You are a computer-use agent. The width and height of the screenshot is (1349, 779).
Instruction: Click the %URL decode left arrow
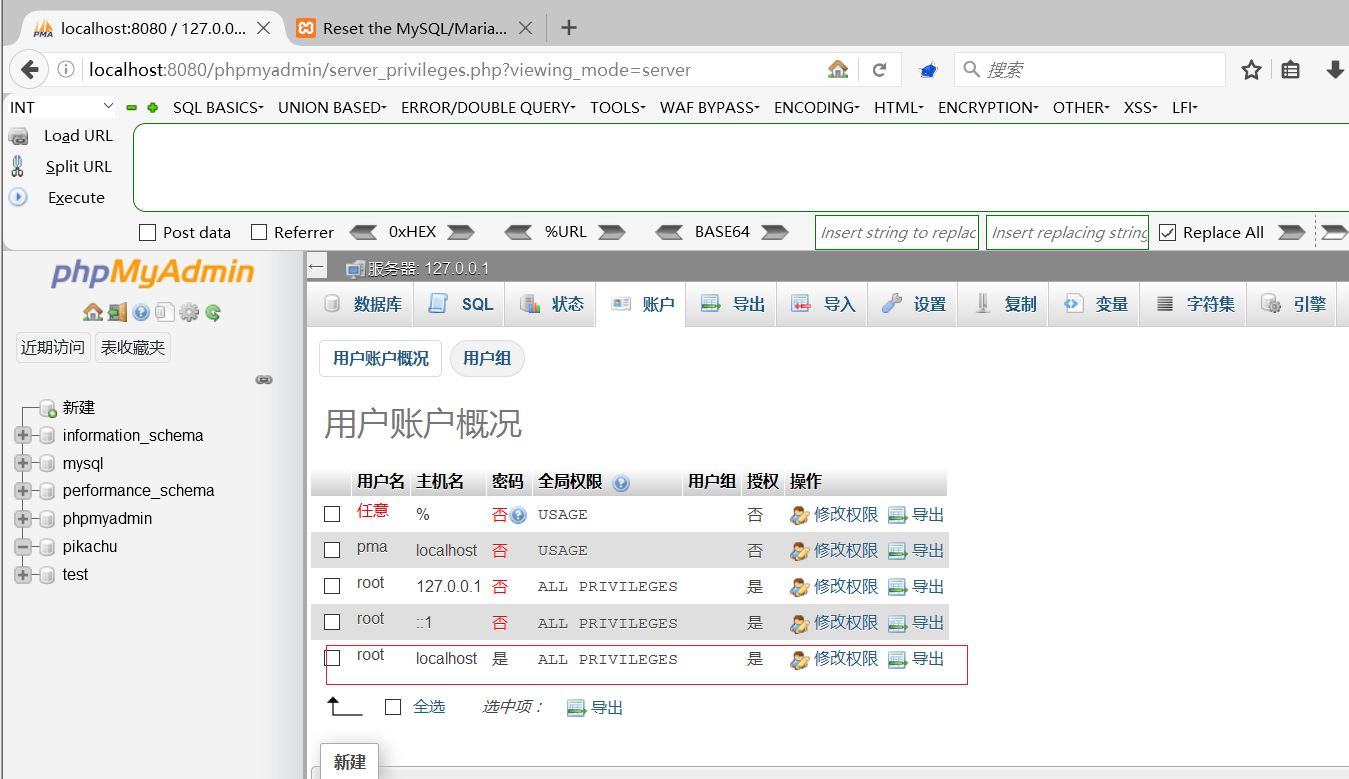(x=518, y=232)
